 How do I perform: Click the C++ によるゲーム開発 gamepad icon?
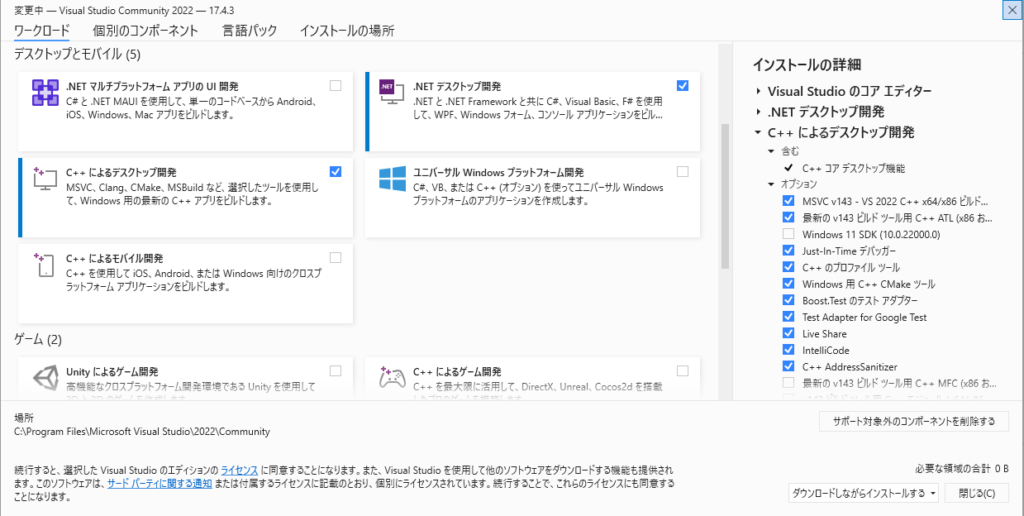point(392,378)
